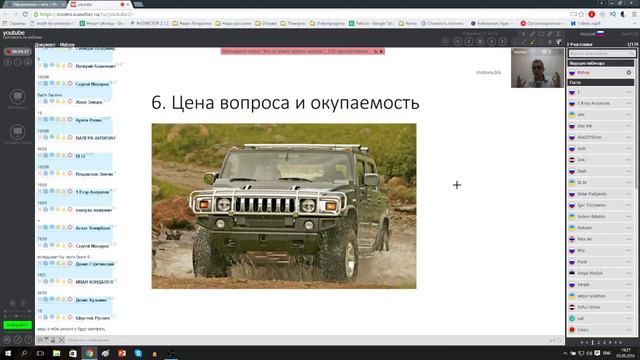Click the presenter webcam video thumbnail
The height and width of the screenshot is (360, 640).
[x=538, y=68]
